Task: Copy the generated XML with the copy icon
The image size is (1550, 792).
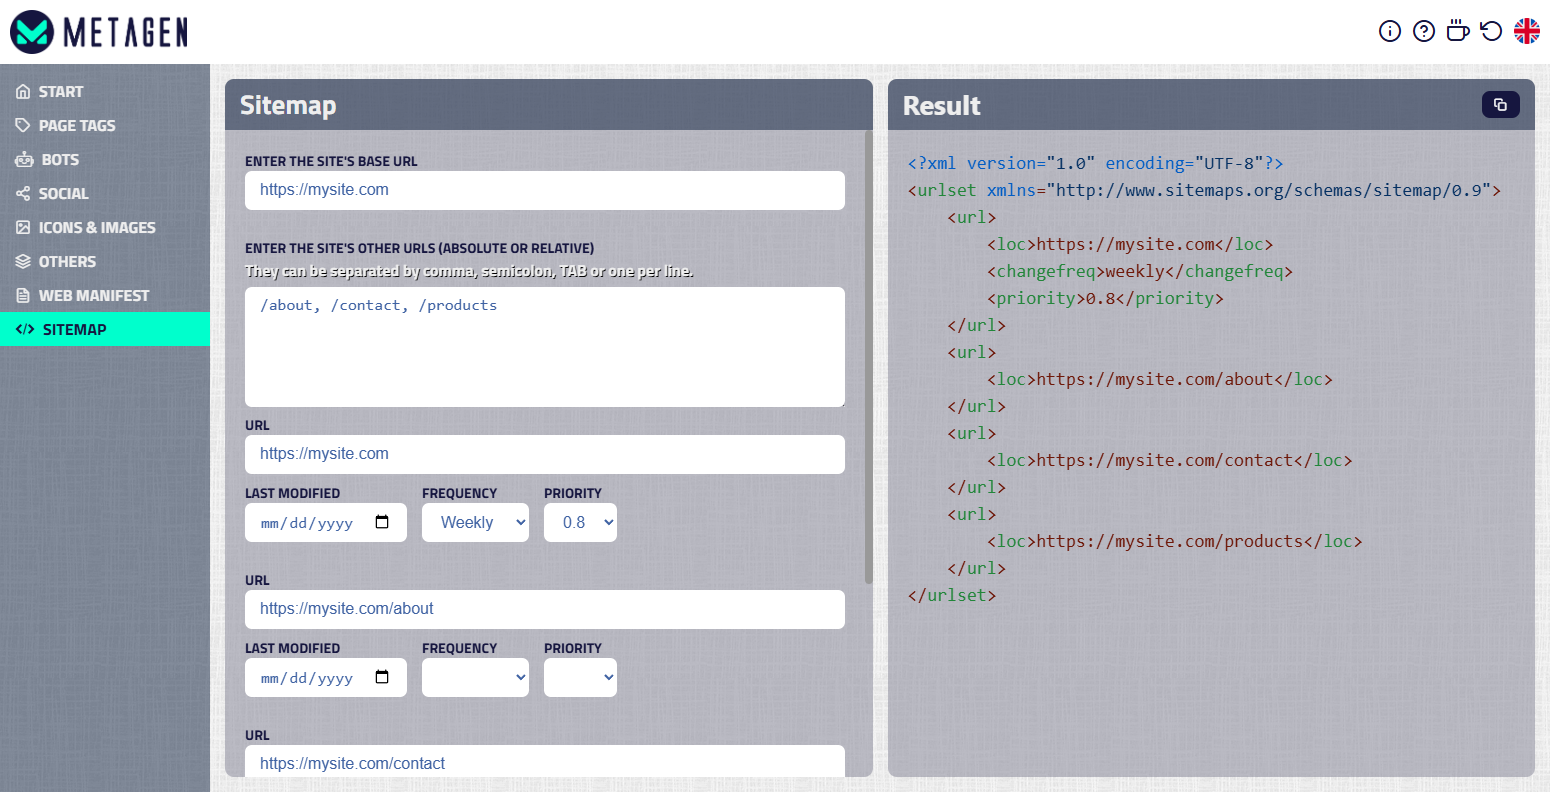Action: pos(1500,104)
